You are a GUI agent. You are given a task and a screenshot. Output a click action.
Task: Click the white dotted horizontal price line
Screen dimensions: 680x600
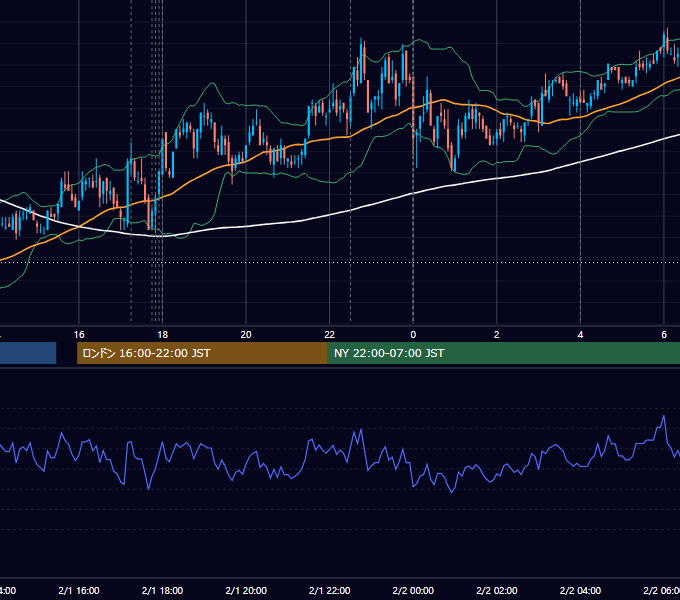[x=340, y=262]
